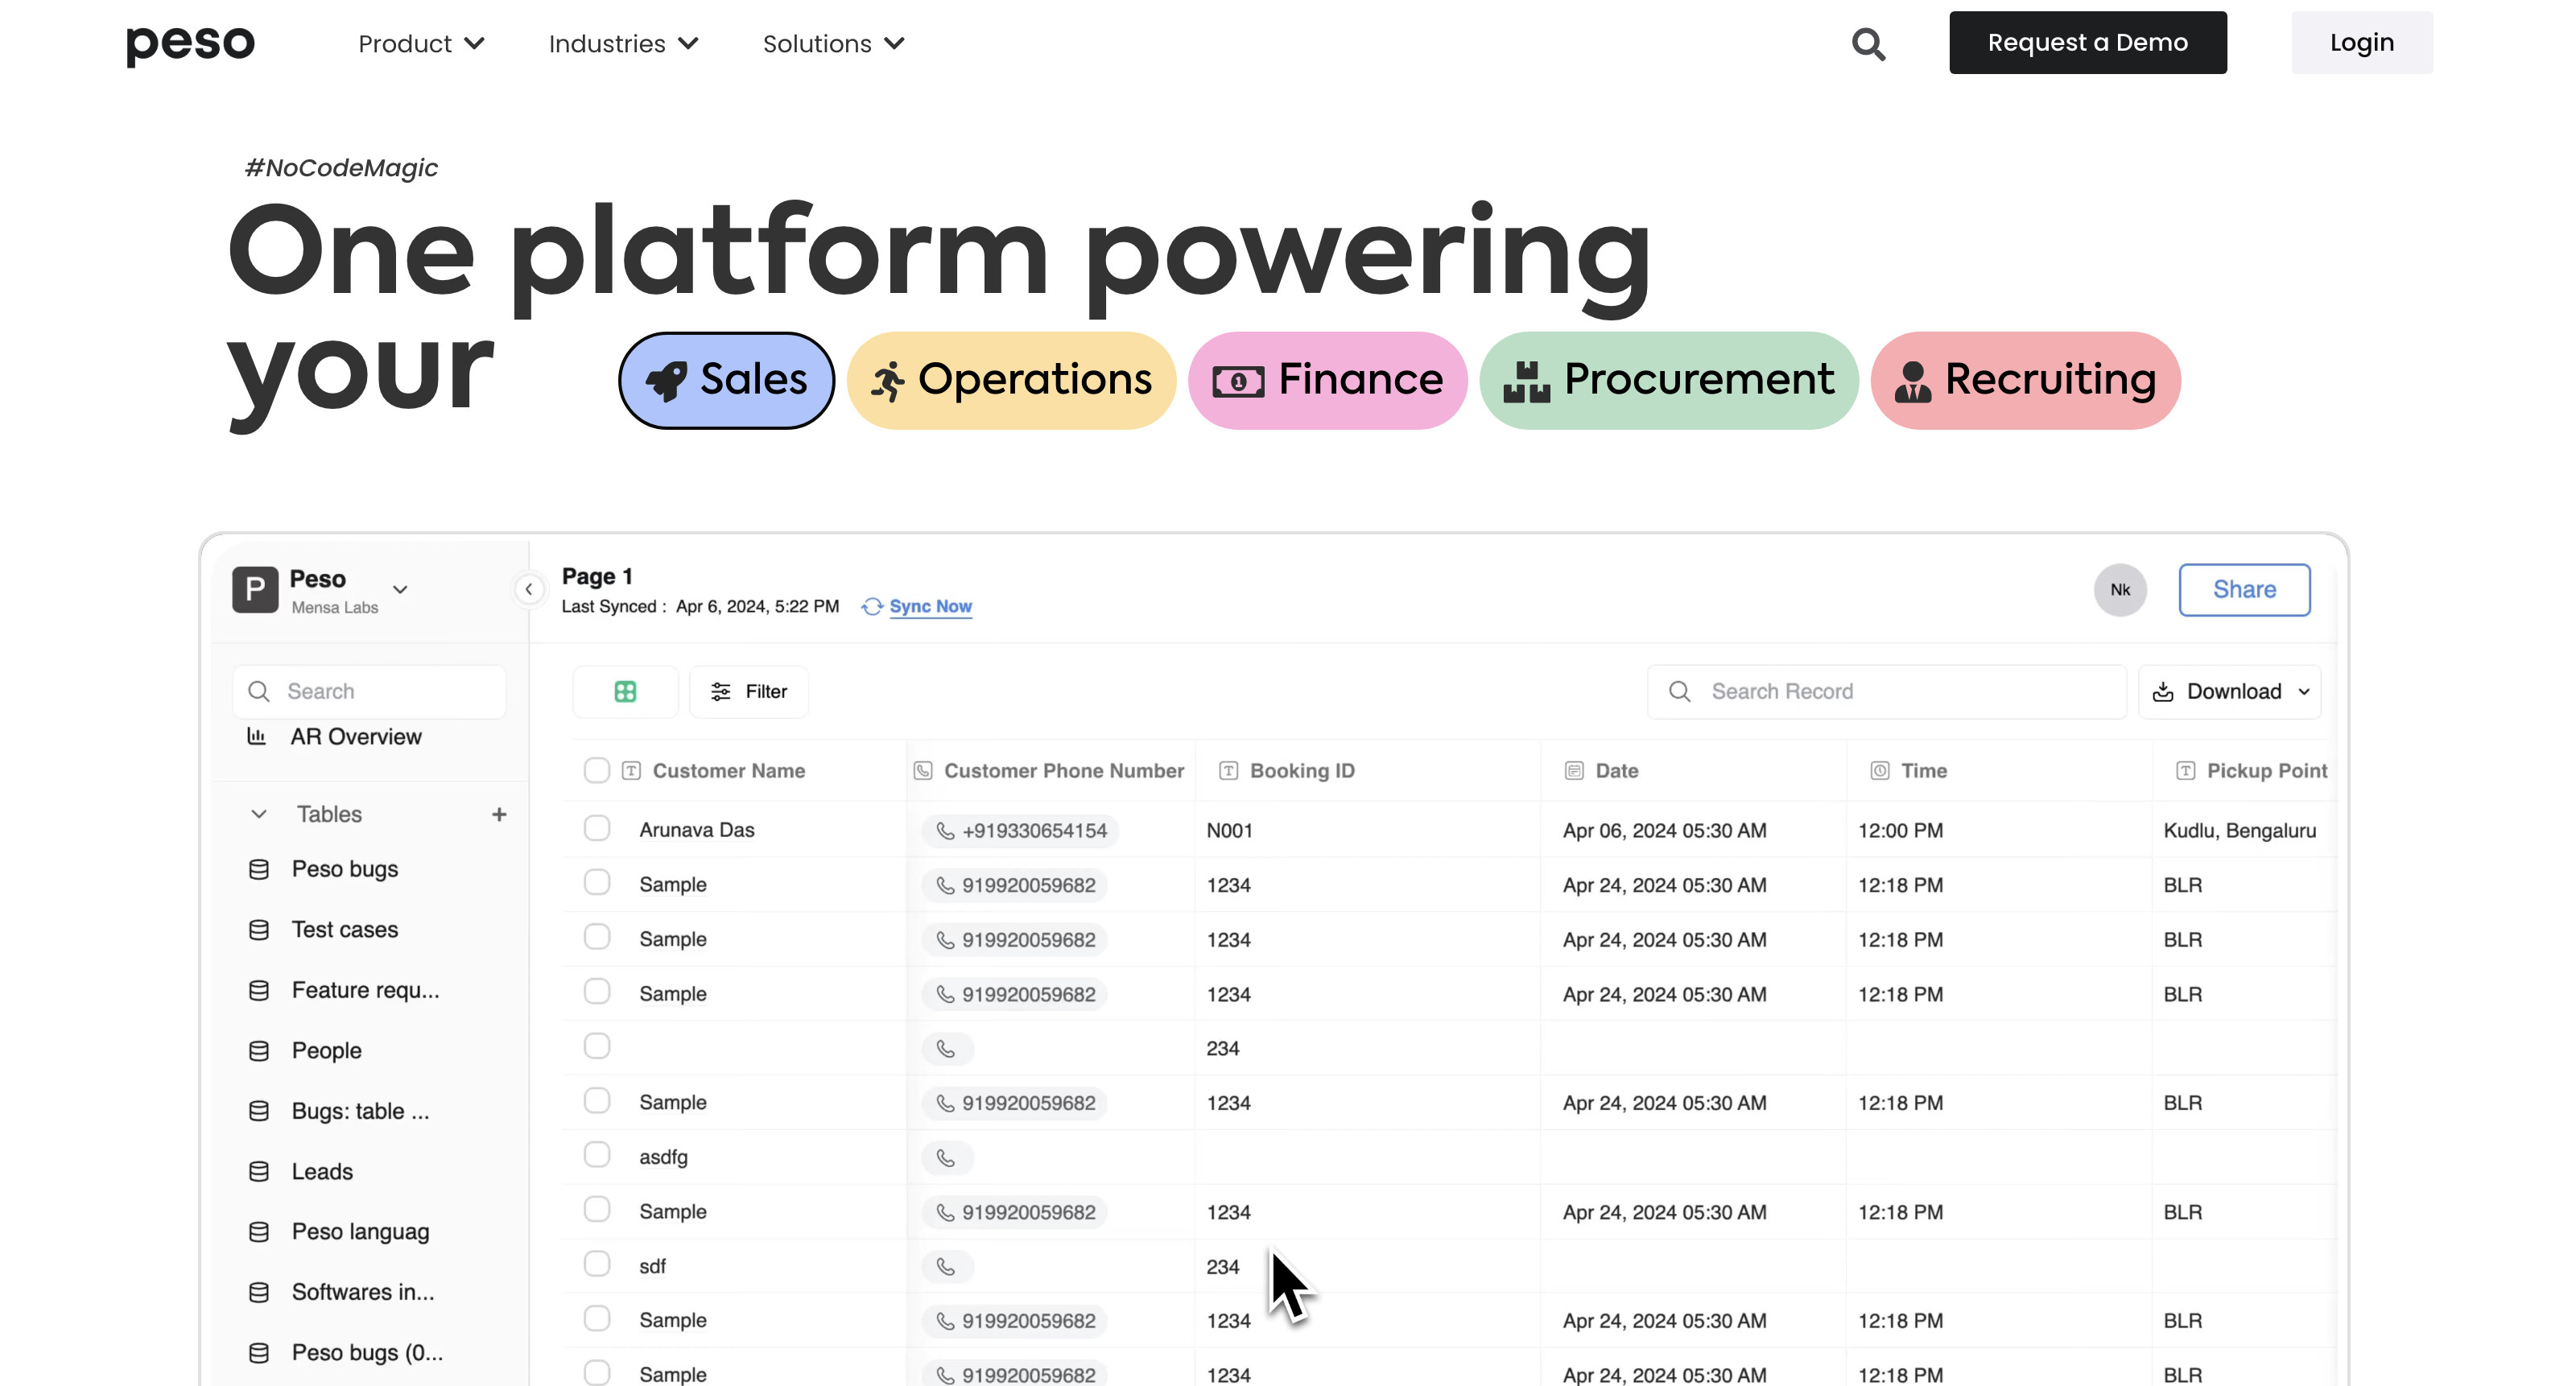The height and width of the screenshot is (1386, 2576).
Task: Click phone icon in sdf row
Action: pos(946,1267)
